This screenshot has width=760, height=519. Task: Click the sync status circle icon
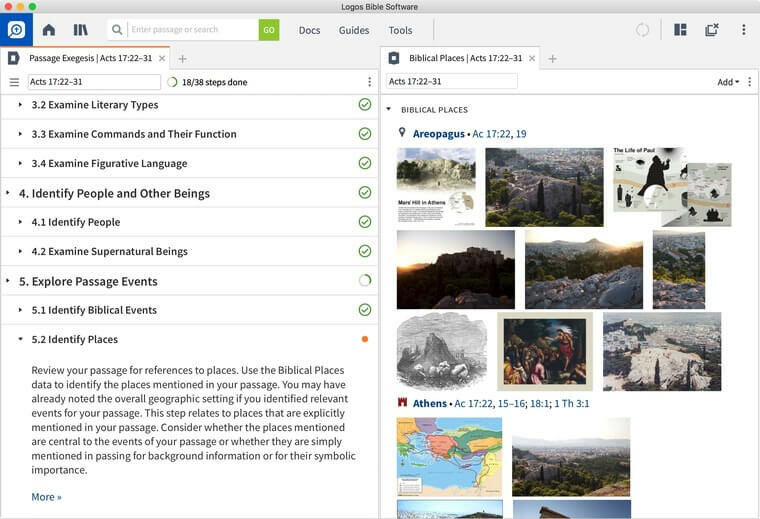click(642, 30)
